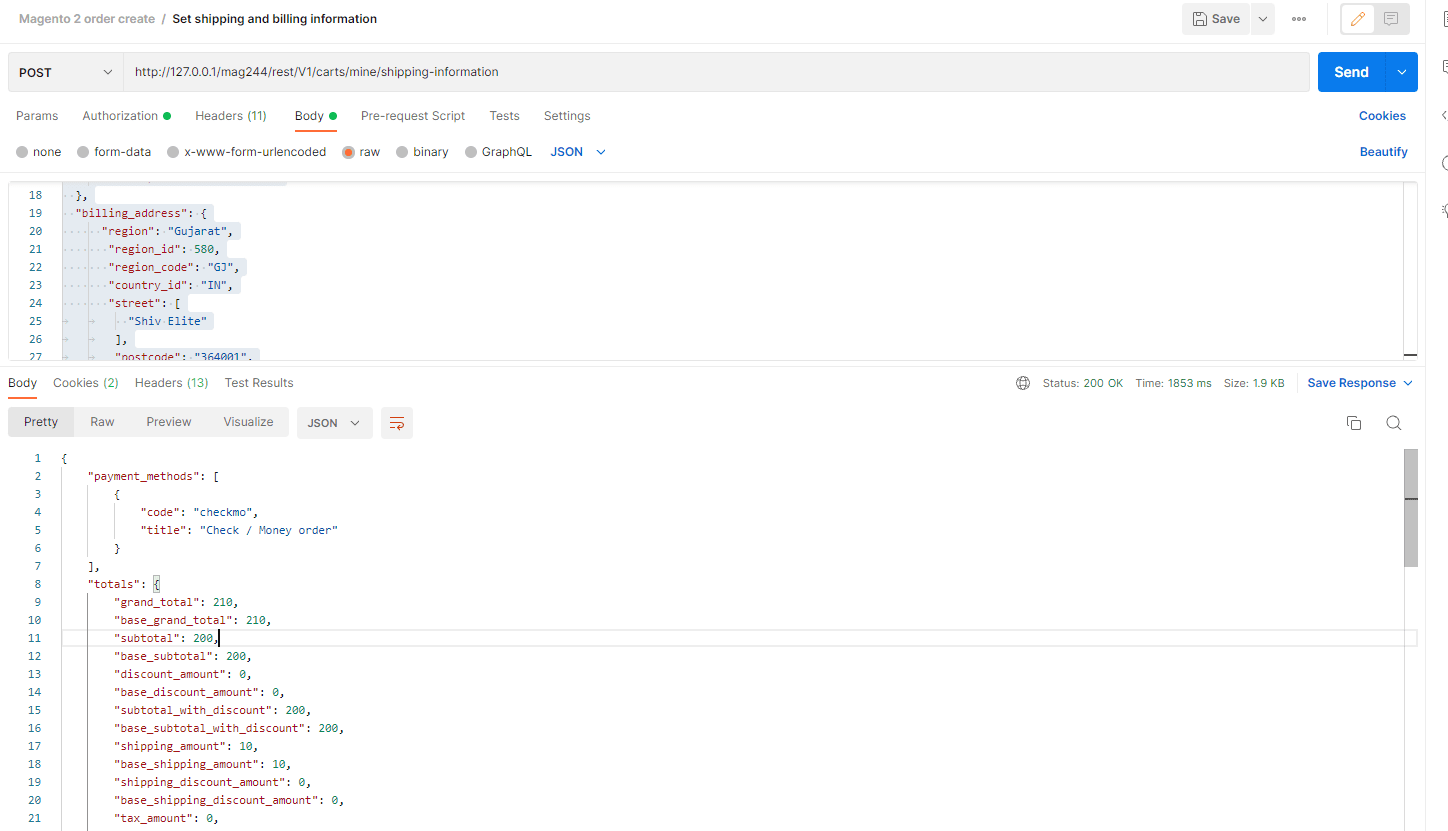This screenshot has height=831, width=1448.
Task: Open the POST method dropdown
Action: click(x=66, y=72)
